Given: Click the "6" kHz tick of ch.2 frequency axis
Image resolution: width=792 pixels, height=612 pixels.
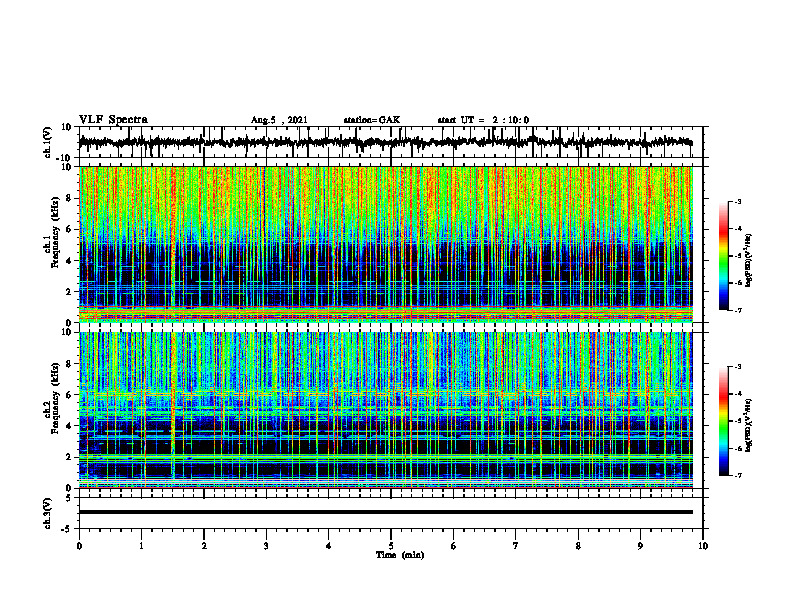Looking at the screenshot, I should 69,395.
